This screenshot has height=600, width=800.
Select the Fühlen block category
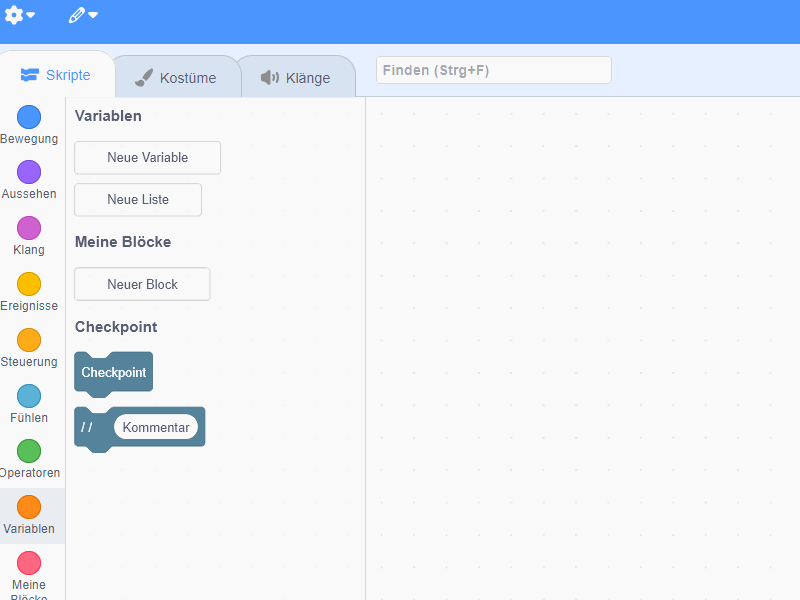click(x=29, y=404)
